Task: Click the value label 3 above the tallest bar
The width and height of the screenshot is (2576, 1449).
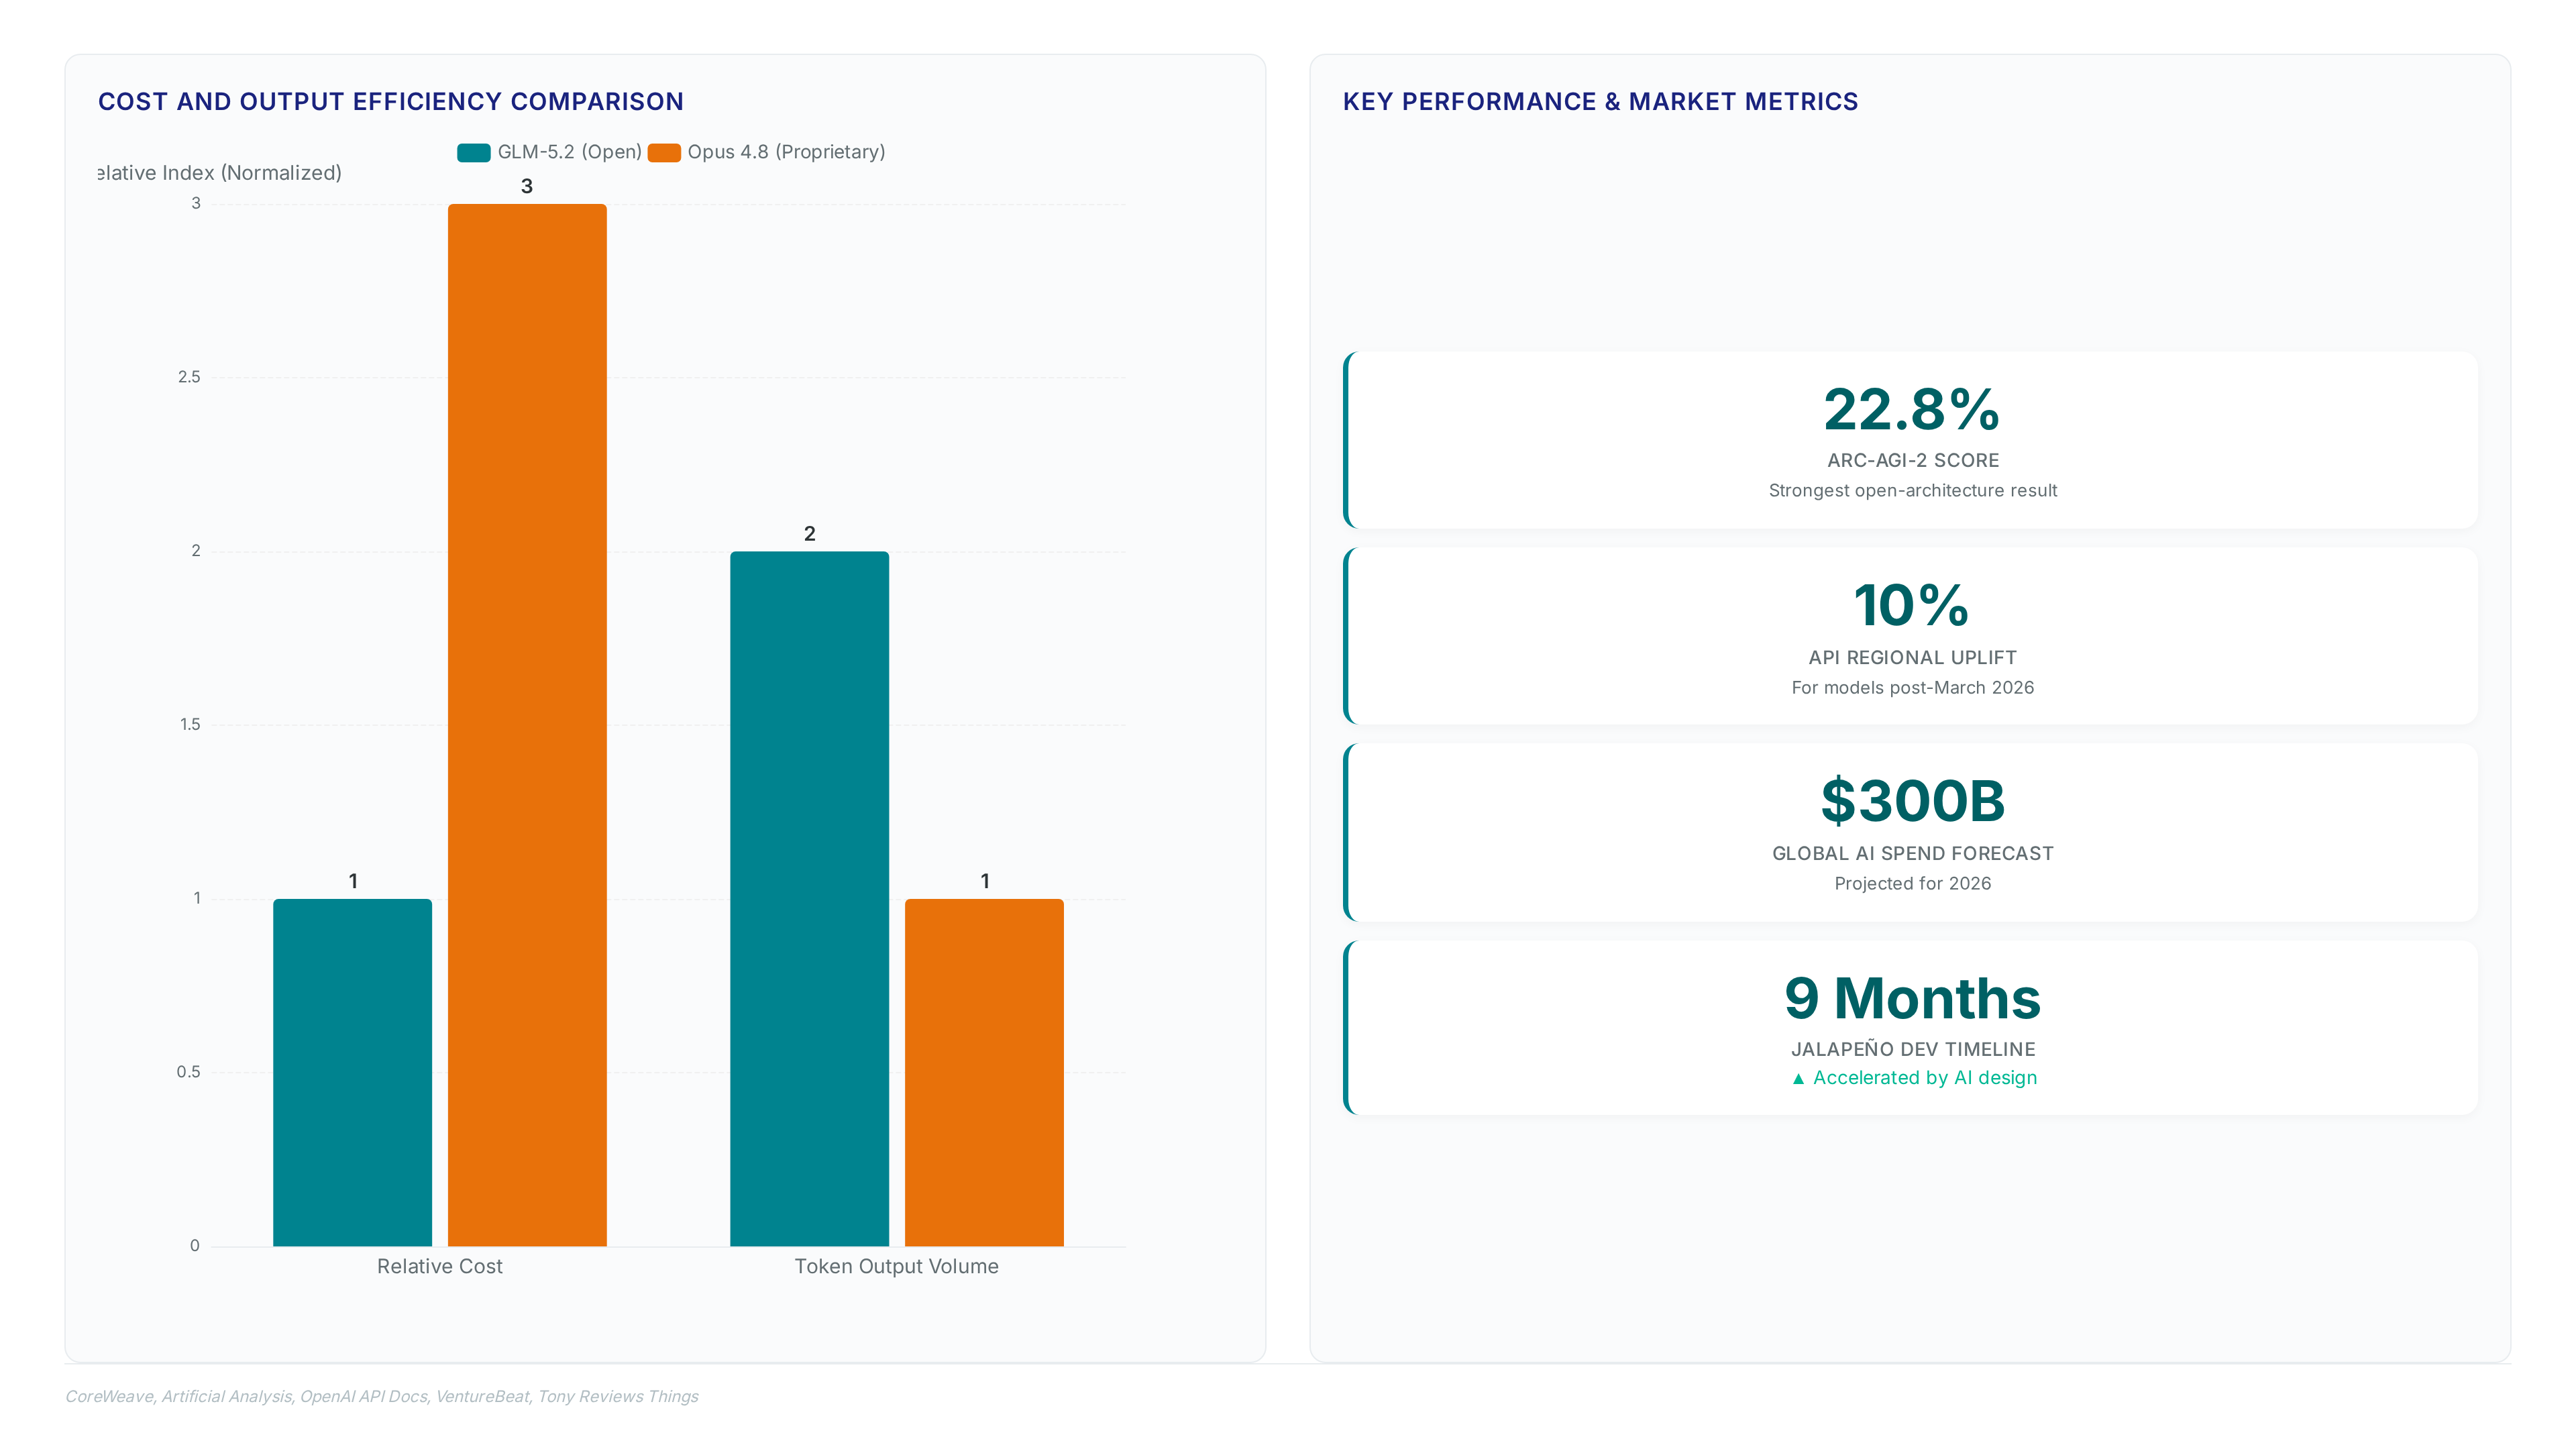Action: (x=527, y=186)
